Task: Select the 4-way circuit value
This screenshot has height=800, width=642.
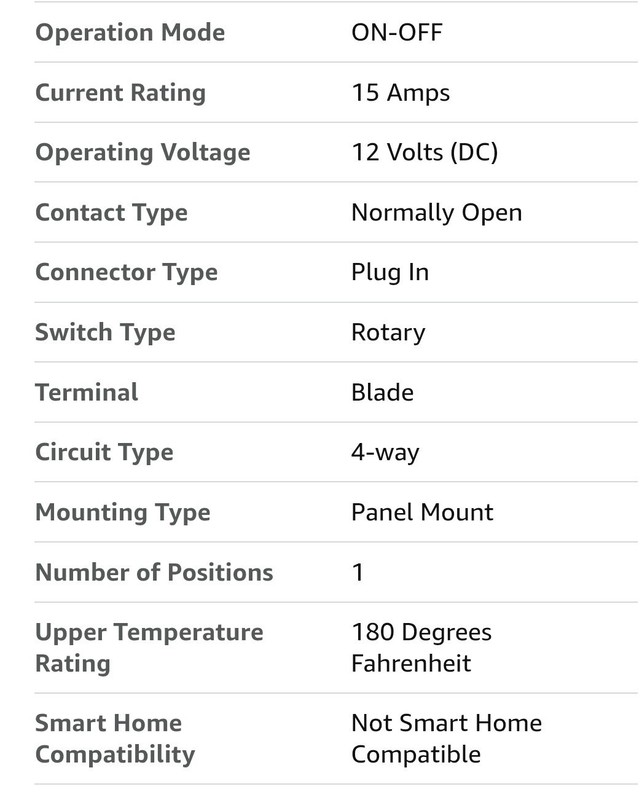Action: tap(385, 453)
